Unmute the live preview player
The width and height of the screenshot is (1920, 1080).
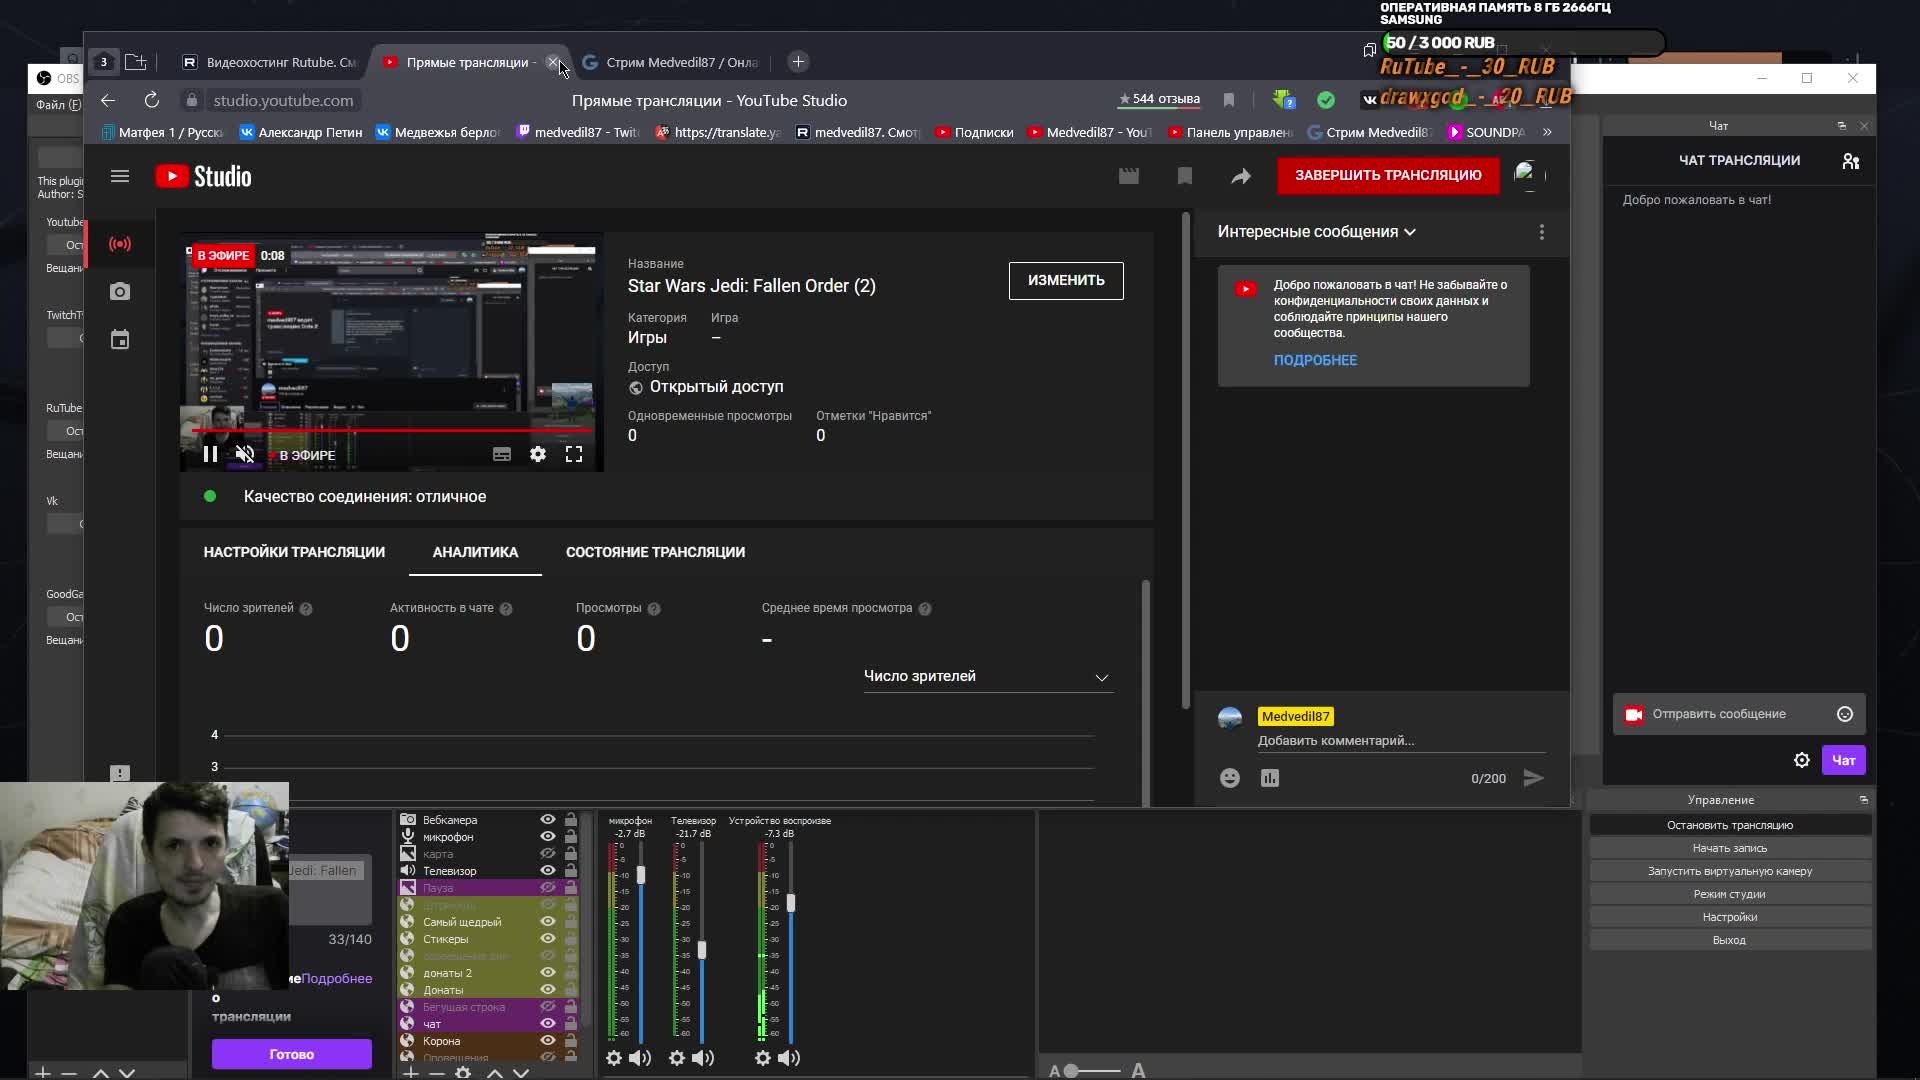245,455
